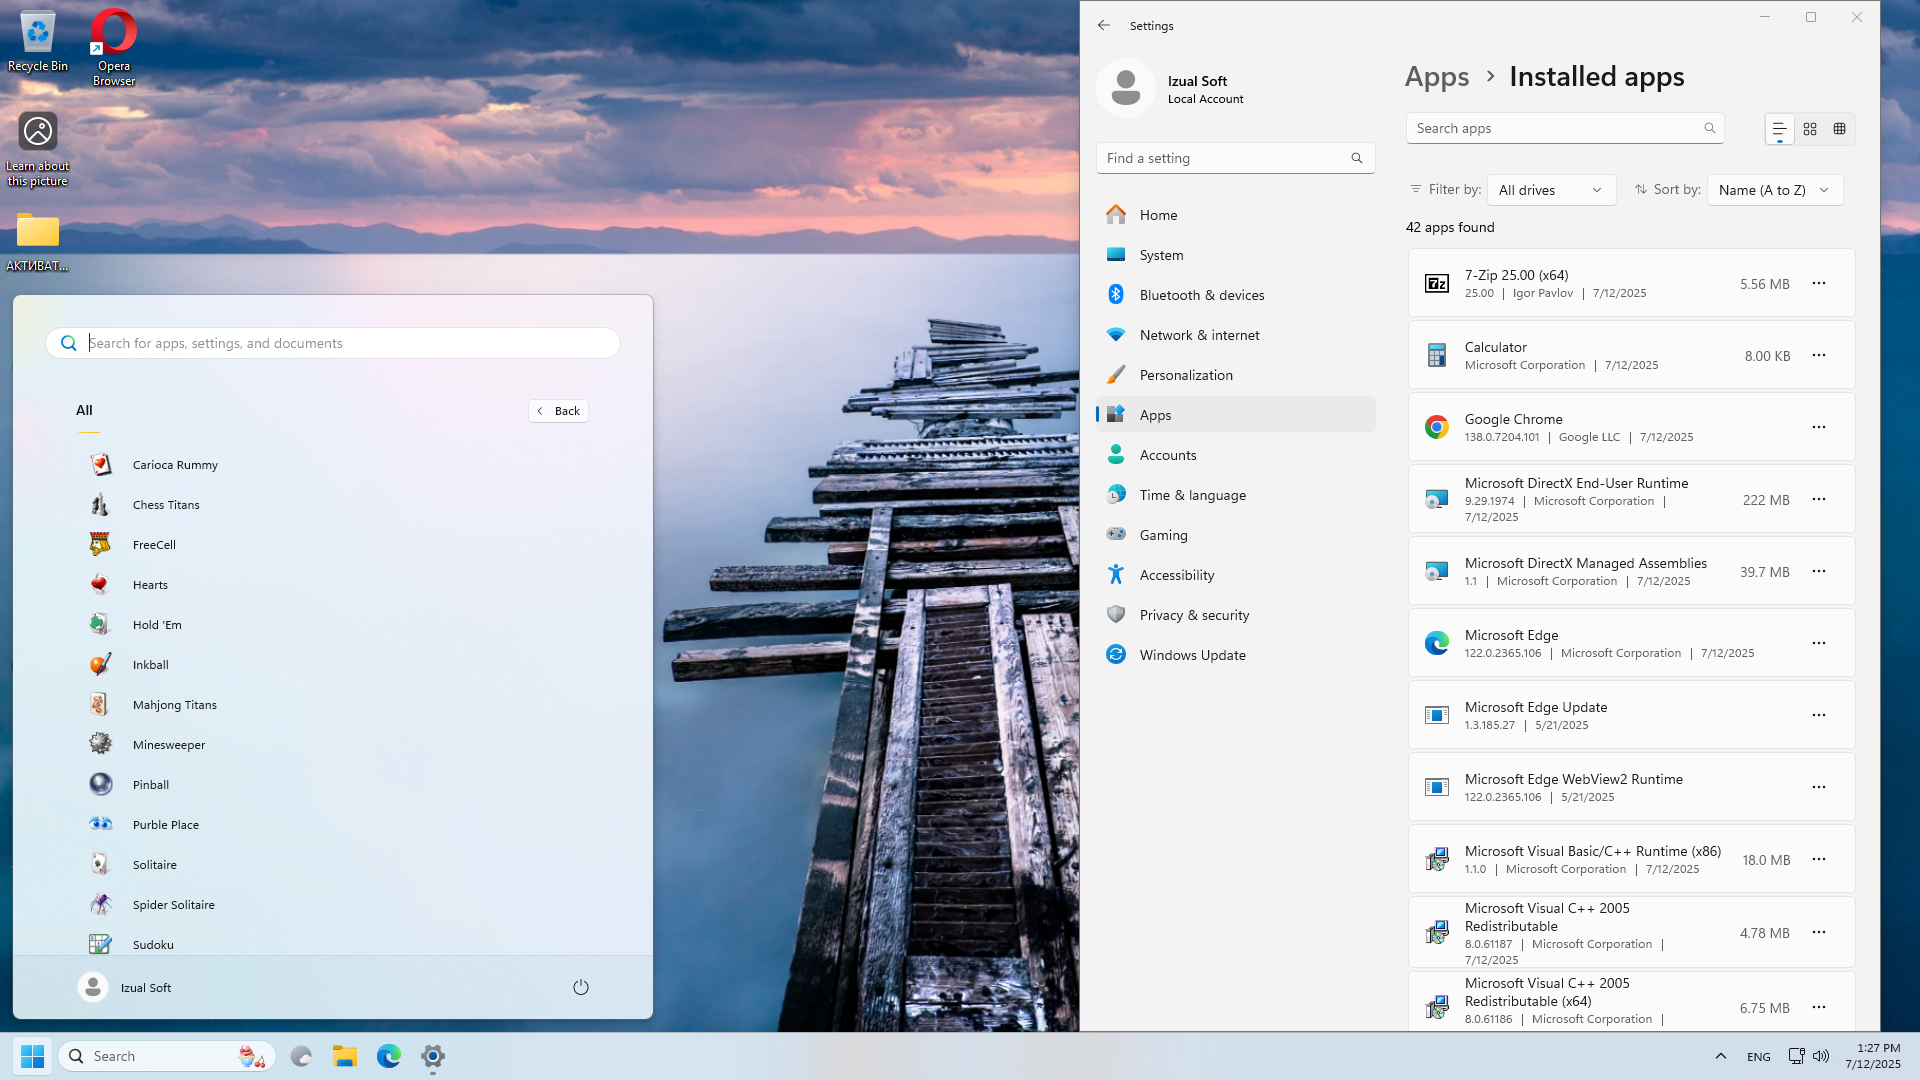Go back in Settings window
This screenshot has height=1080, width=1920.
click(1104, 26)
